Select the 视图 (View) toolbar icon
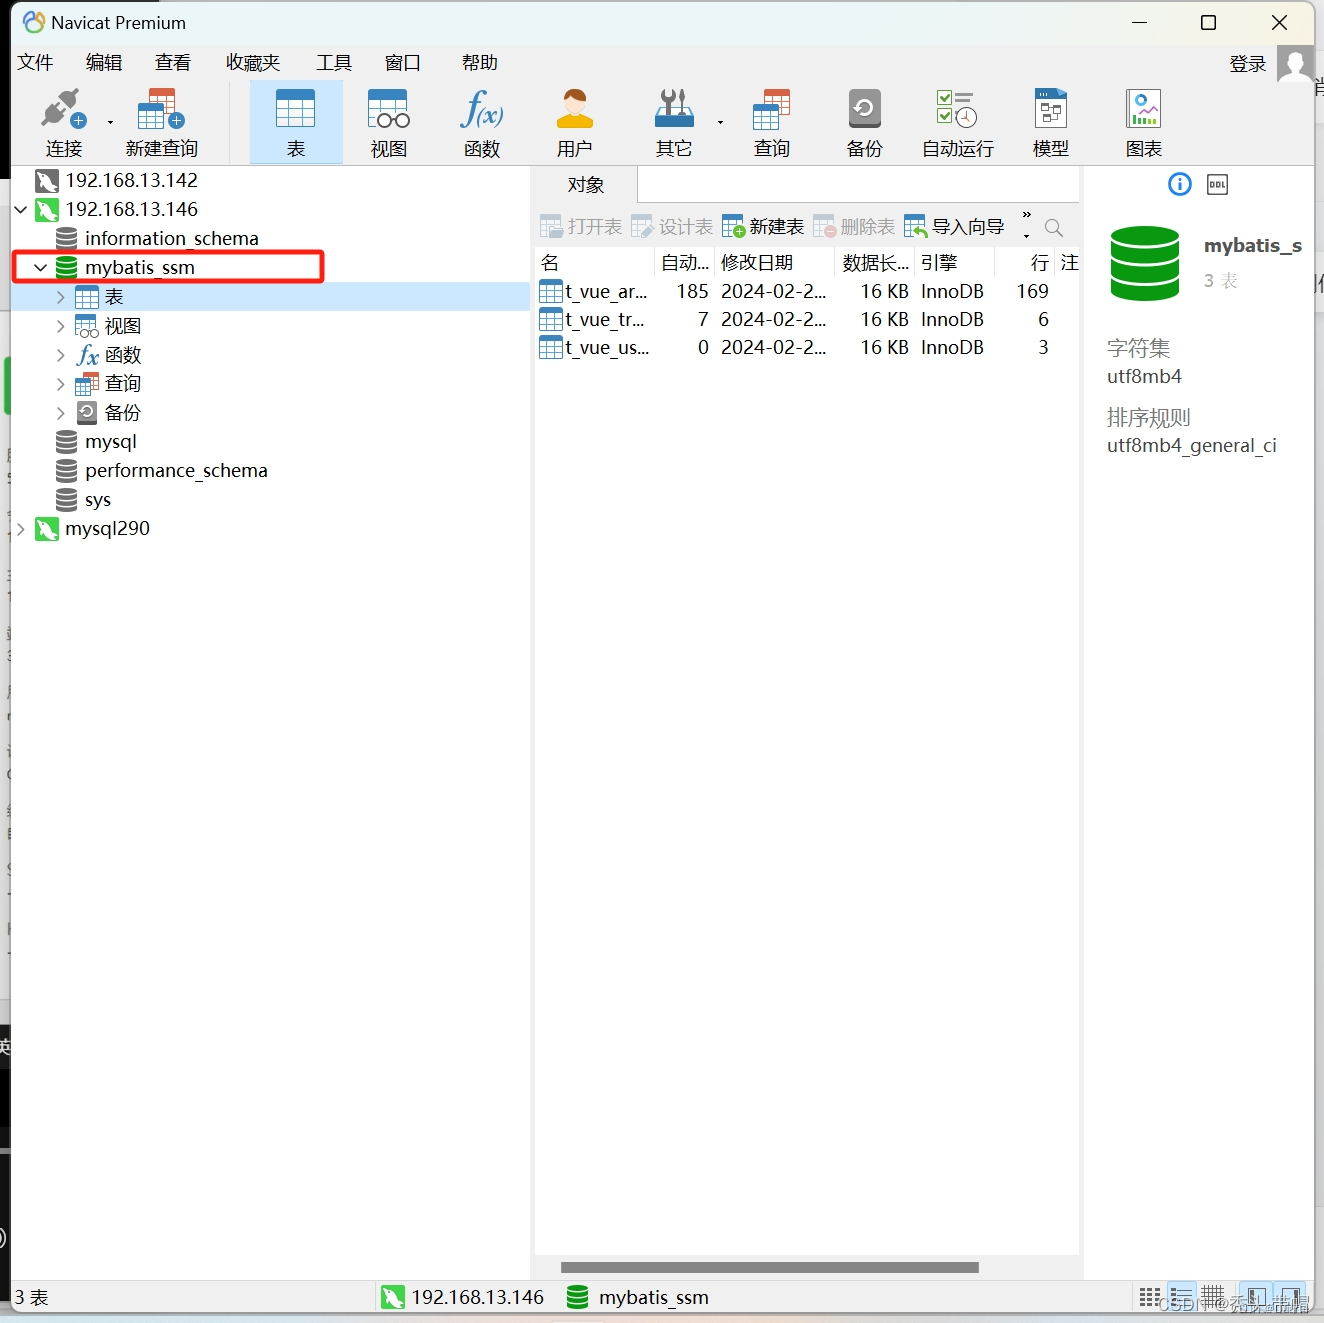This screenshot has width=1324, height=1323. pyautogui.click(x=388, y=122)
